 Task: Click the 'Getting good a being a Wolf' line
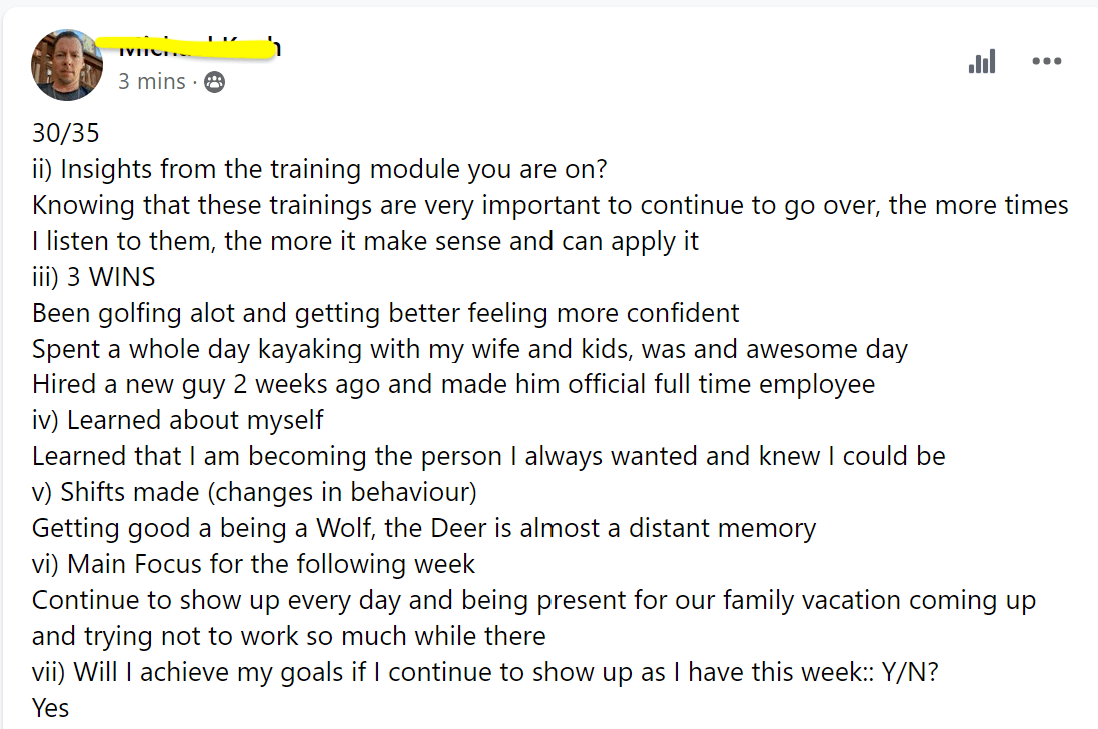pos(424,528)
